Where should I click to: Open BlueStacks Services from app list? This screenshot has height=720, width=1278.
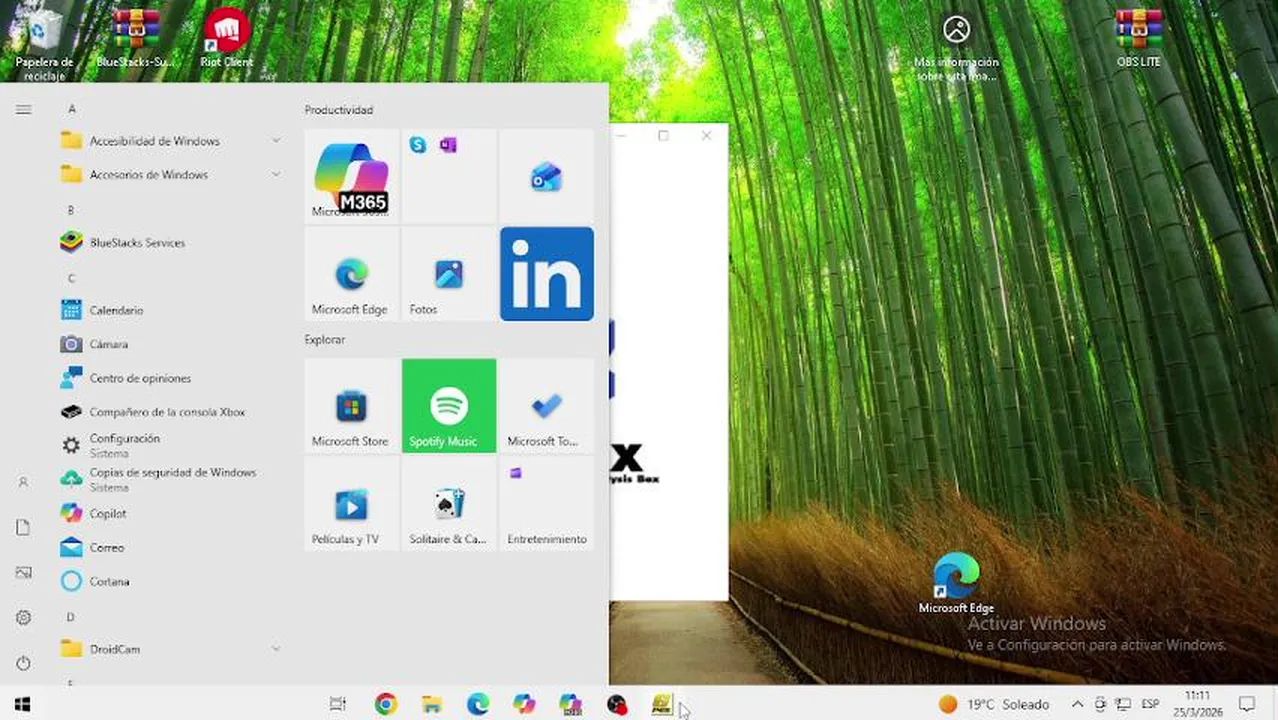(171, 243)
